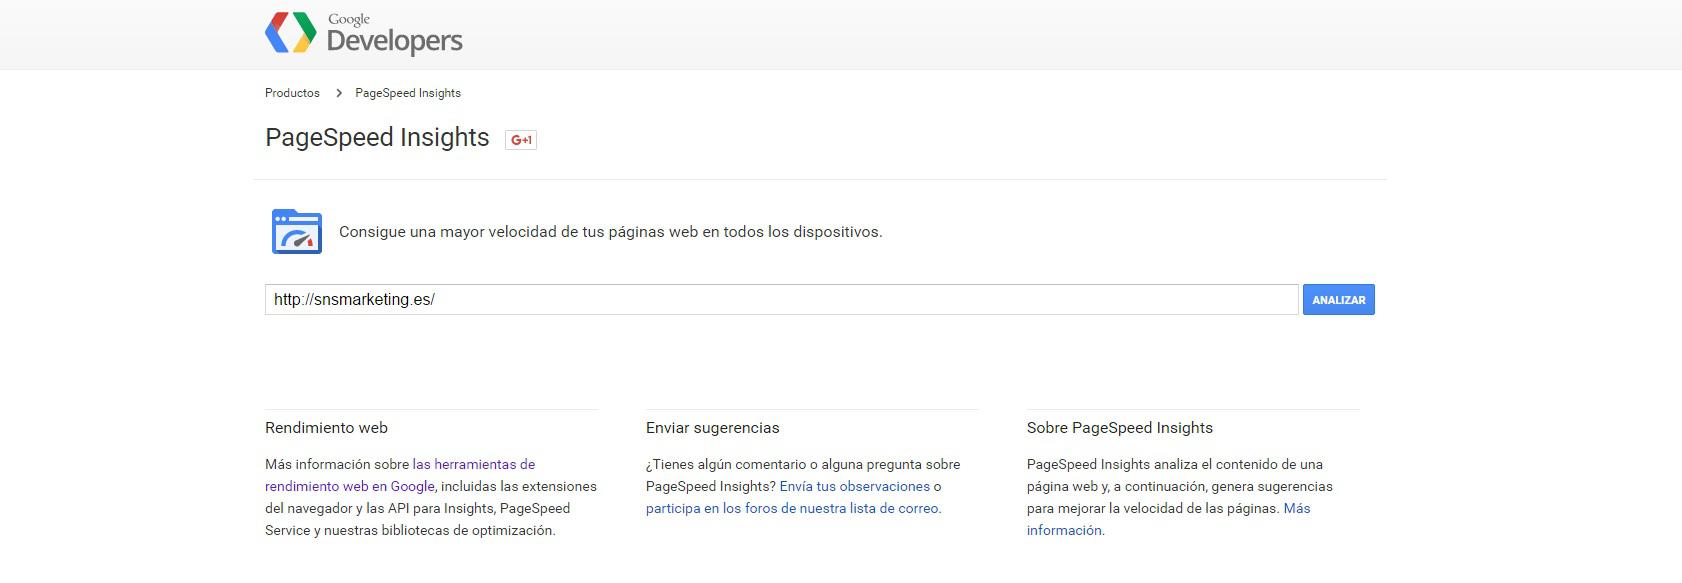Click the 'PageSpeed Insights' page heading

(x=377, y=138)
